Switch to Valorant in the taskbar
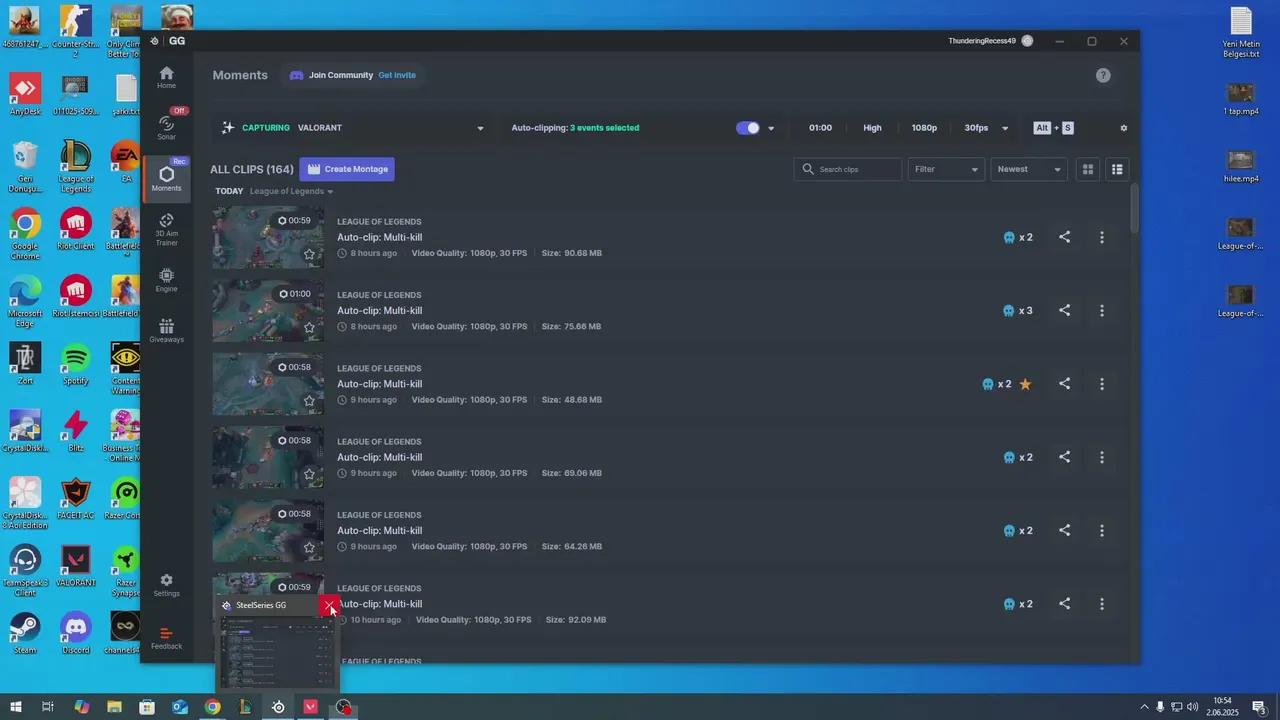The width and height of the screenshot is (1280, 720). pos(310,707)
